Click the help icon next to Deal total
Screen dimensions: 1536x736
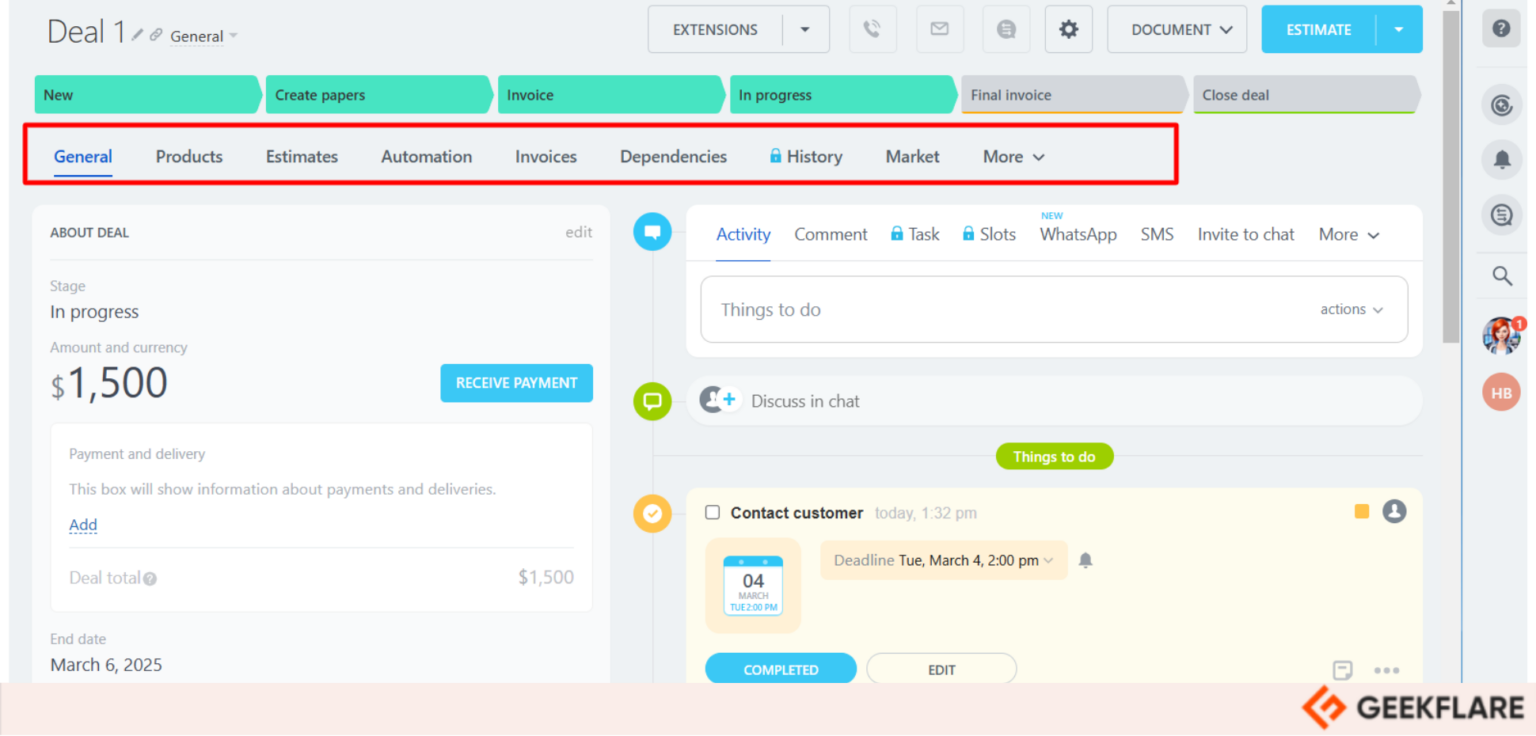click(150, 578)
